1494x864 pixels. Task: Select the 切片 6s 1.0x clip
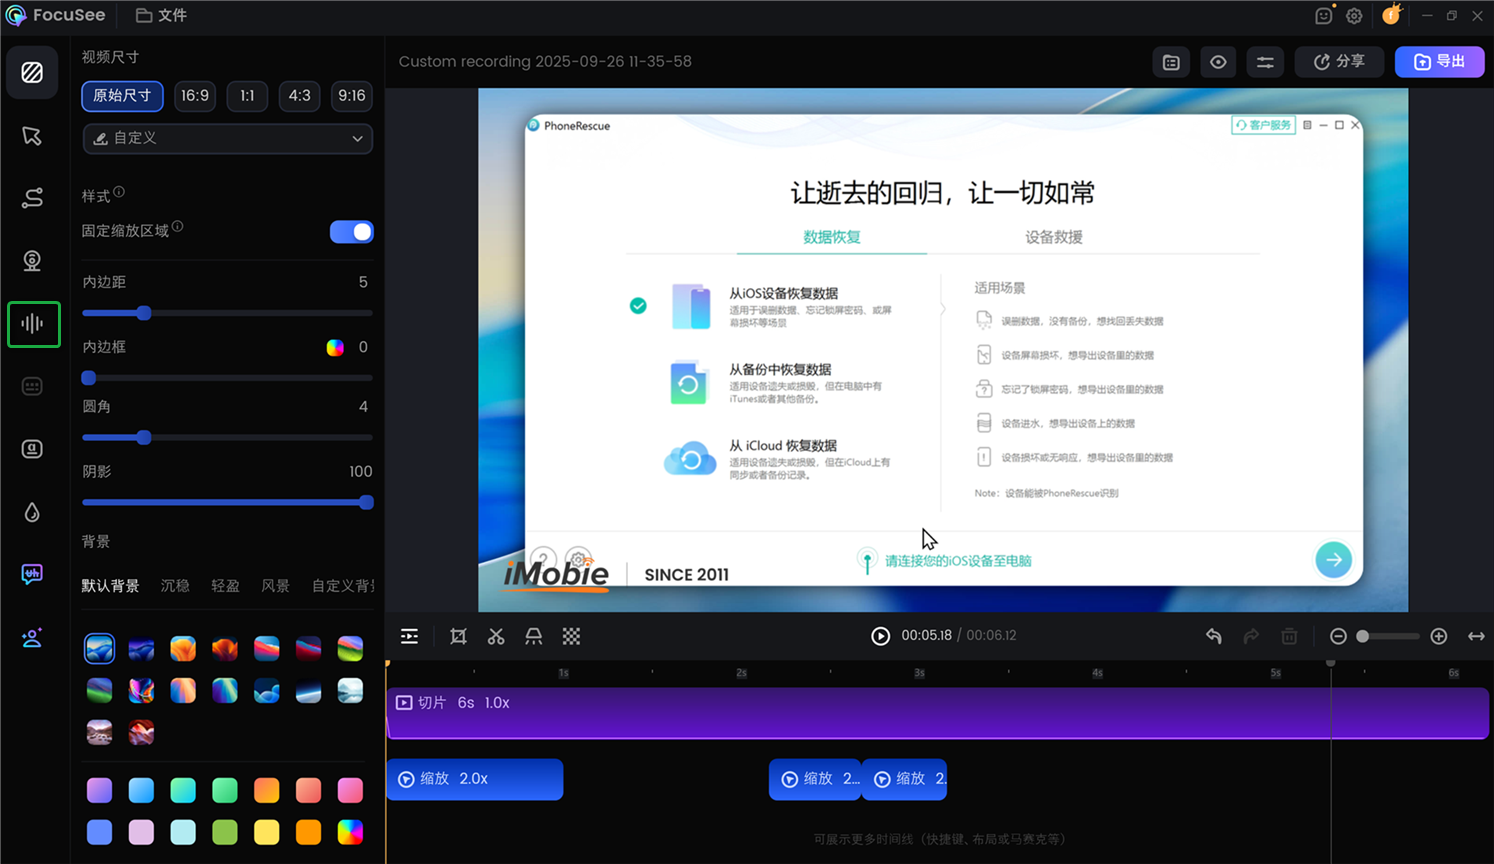938,713
